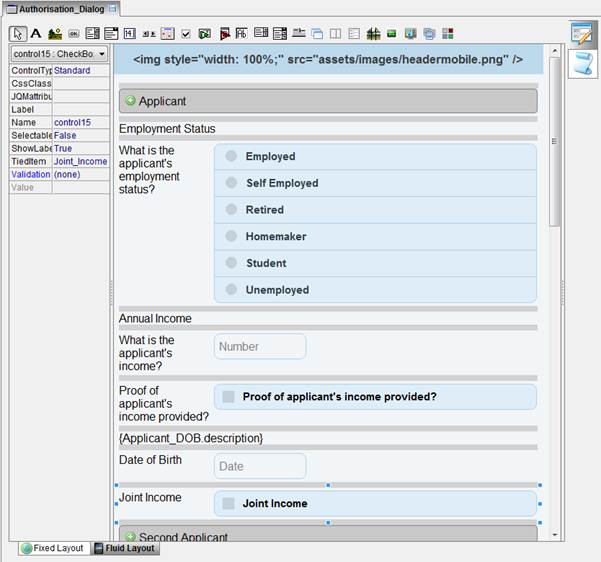Tick the Joint Income checkbox
This screenshot has width=601, height=562.
[229, 503]
